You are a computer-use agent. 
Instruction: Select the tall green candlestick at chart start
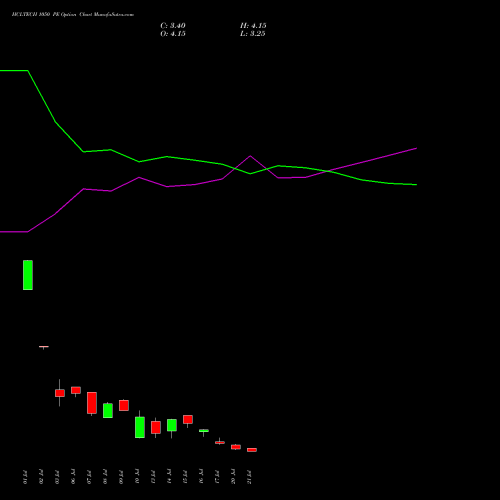pyautogui.click(x=28, y=275)
